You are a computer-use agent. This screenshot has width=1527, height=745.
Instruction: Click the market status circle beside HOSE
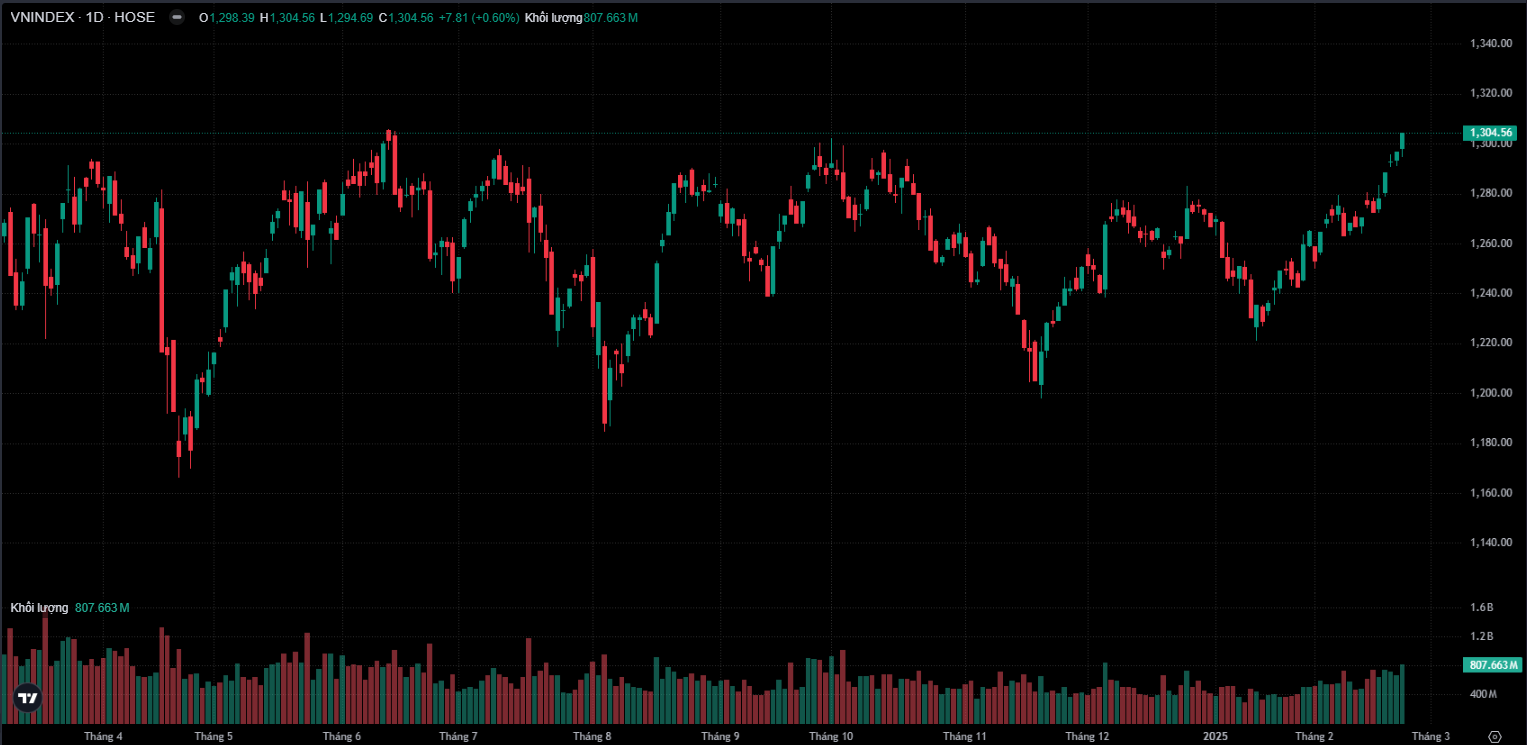(177, 17)
